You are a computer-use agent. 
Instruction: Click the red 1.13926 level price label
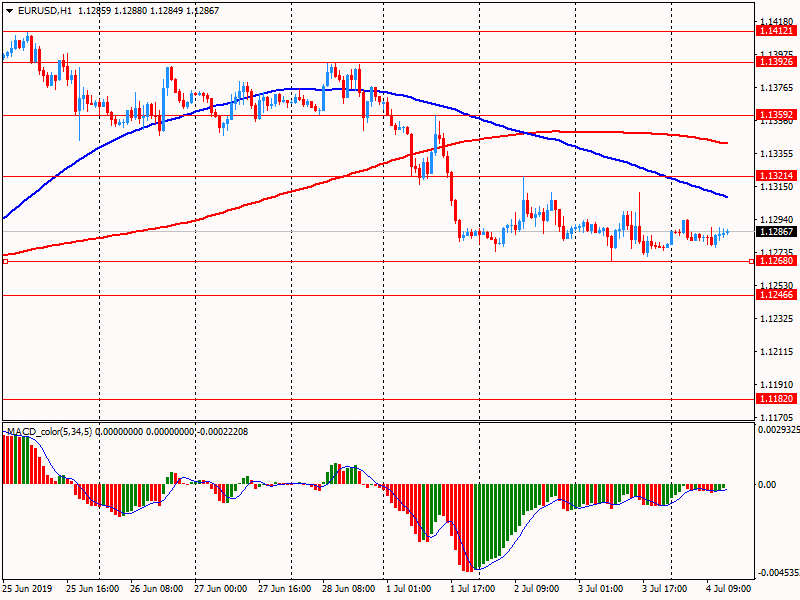(776, 62)
